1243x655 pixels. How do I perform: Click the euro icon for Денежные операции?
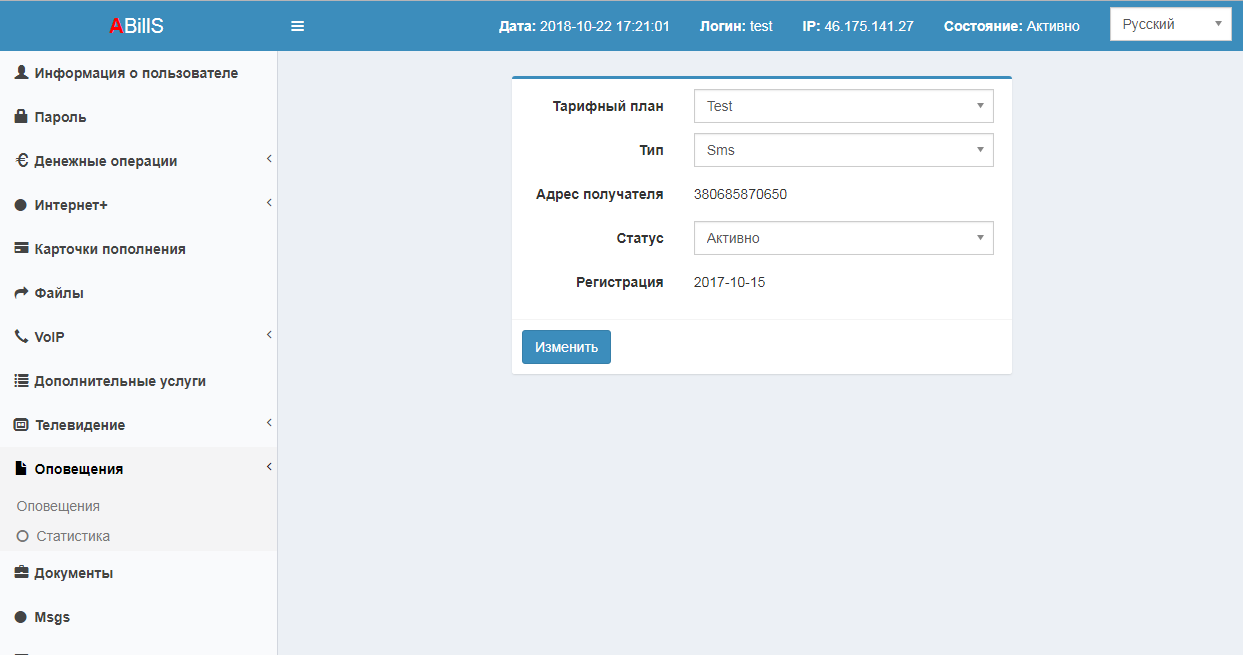[21, 161]
